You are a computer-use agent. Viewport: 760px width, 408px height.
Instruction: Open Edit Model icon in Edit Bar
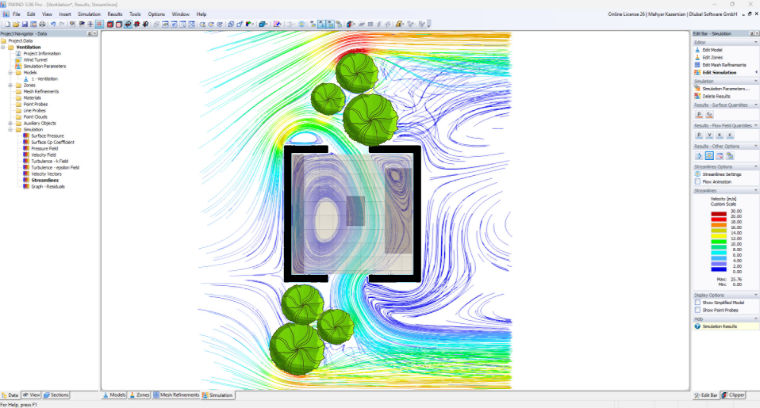click(697, 50)
